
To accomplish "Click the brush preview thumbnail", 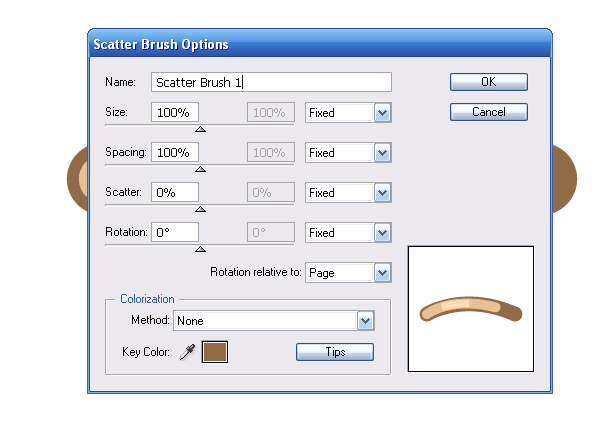I will [471, 309].
